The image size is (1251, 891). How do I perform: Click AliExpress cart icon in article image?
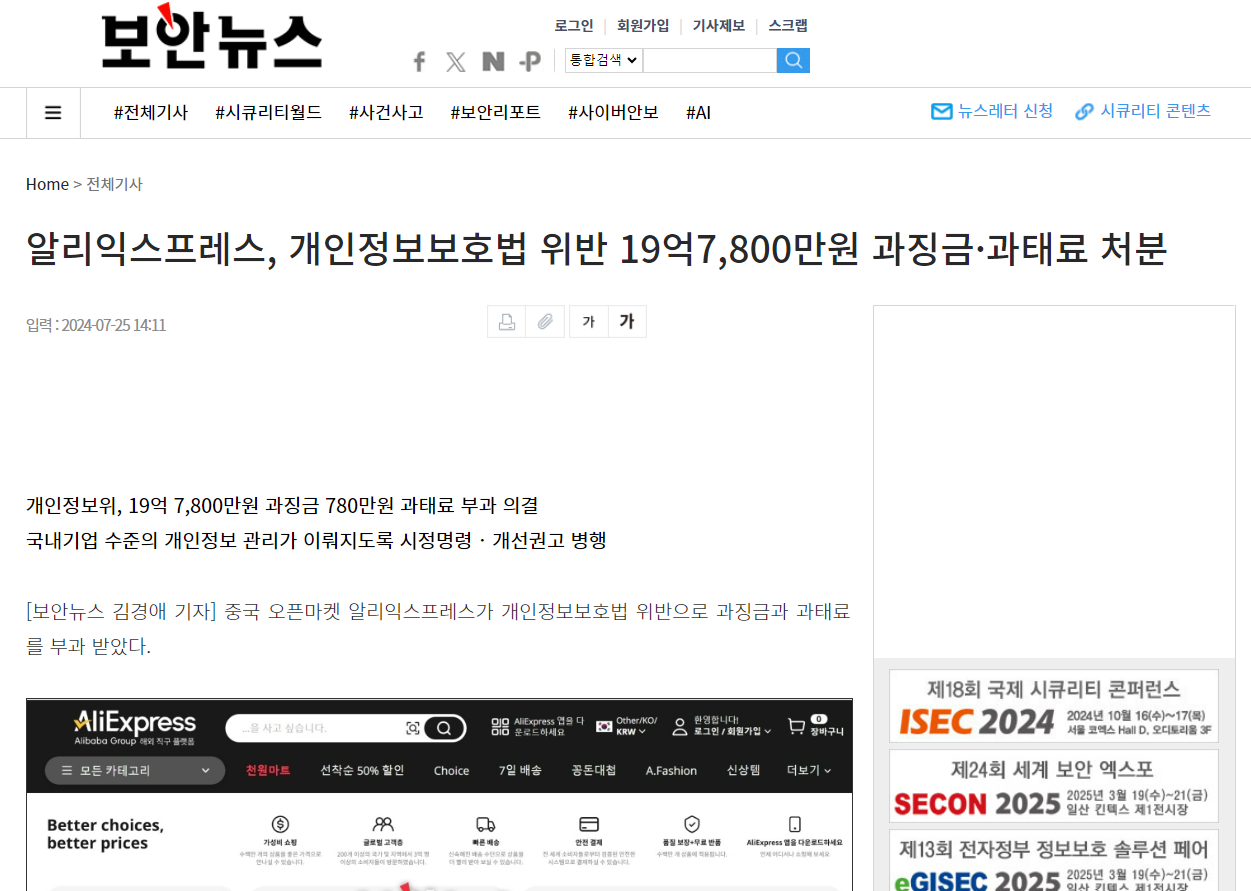(x=797, y=727)
